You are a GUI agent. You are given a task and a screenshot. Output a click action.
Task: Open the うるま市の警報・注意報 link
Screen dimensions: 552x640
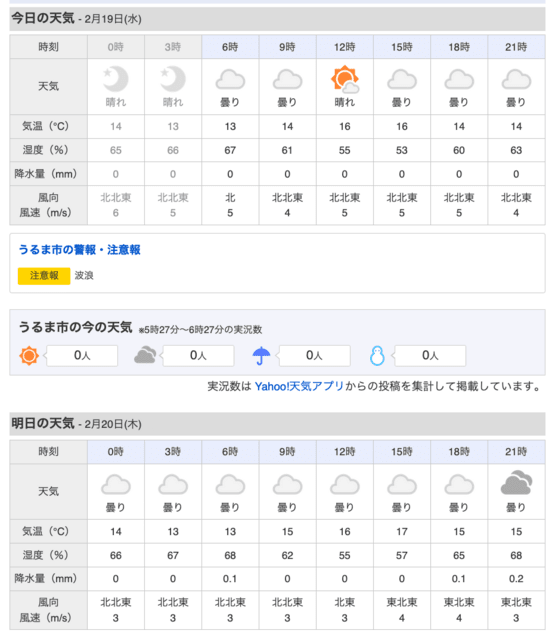79,250
